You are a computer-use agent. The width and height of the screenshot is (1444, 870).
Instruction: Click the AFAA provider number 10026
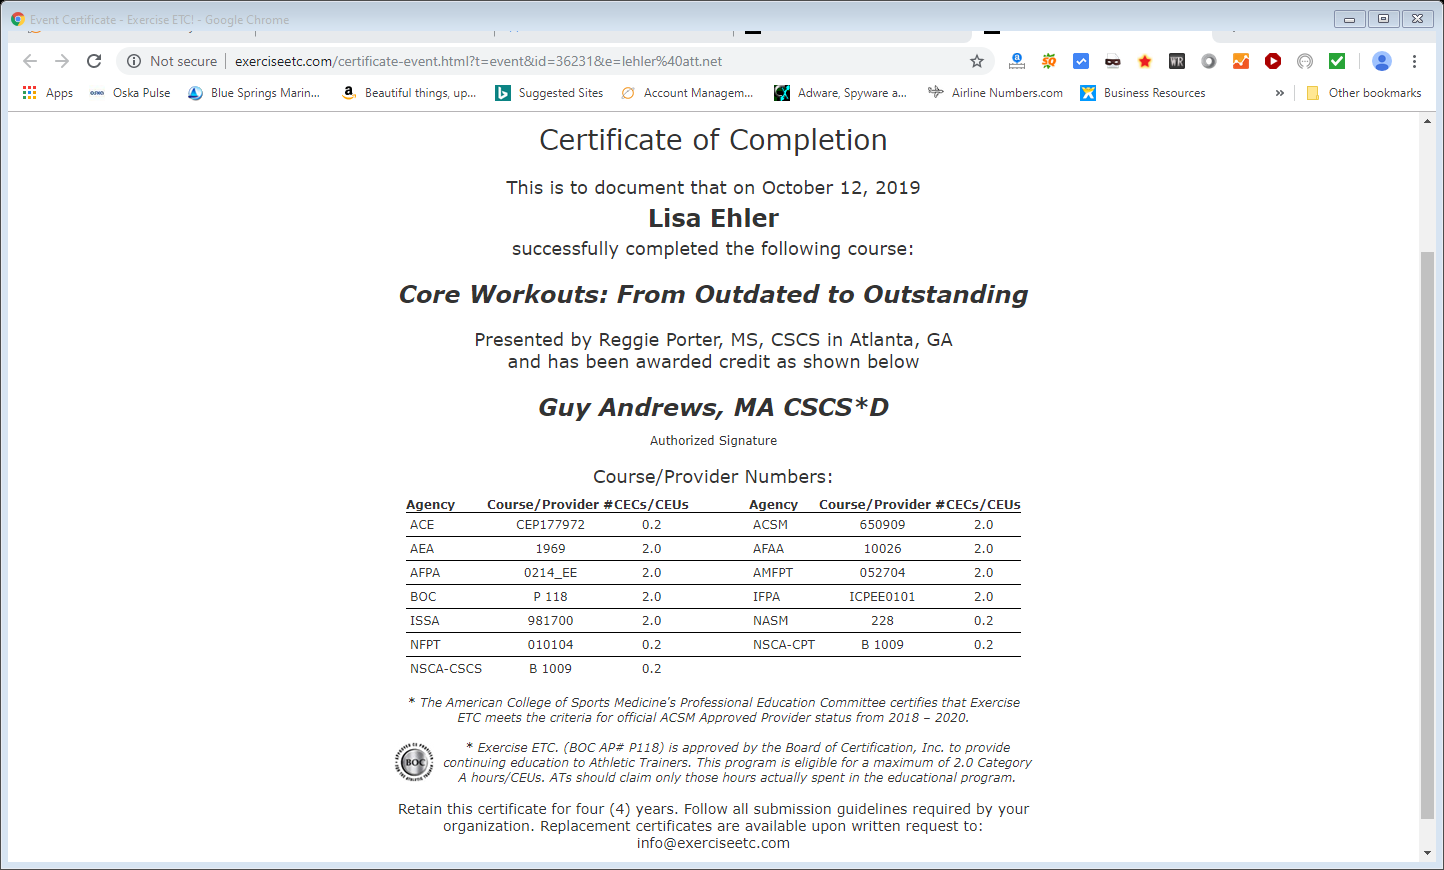(882, 549)
